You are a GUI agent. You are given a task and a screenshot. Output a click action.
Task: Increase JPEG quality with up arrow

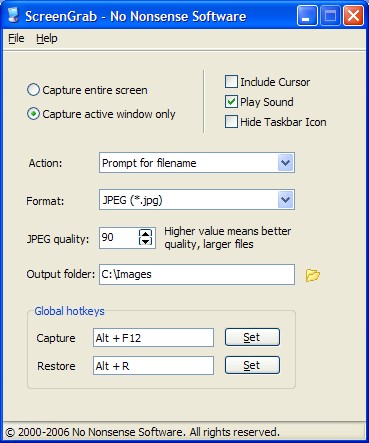[x=145, y=233]
